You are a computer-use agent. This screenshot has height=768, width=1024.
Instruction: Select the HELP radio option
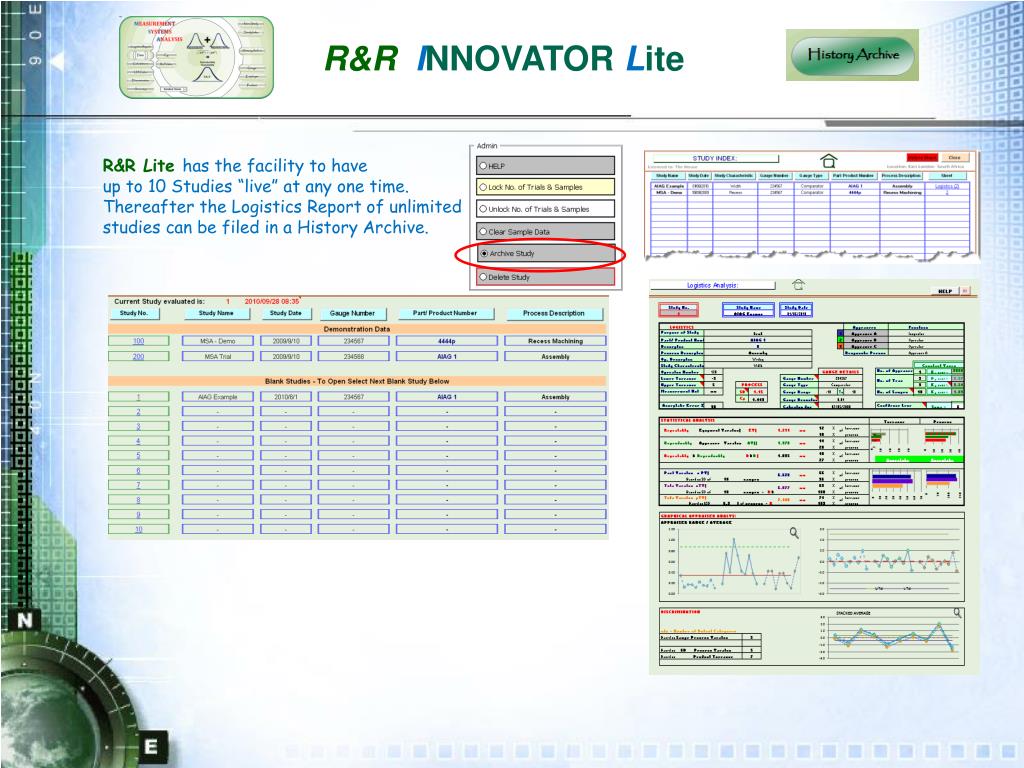click(545, 166)
